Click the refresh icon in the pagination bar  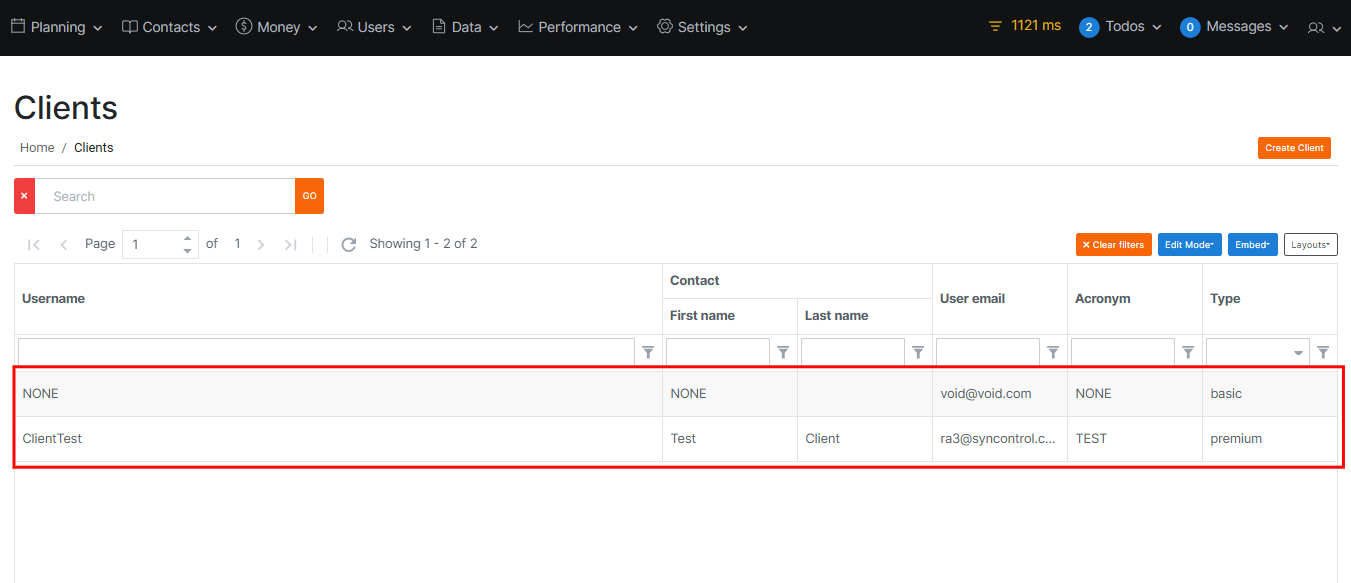click(348, 244)
